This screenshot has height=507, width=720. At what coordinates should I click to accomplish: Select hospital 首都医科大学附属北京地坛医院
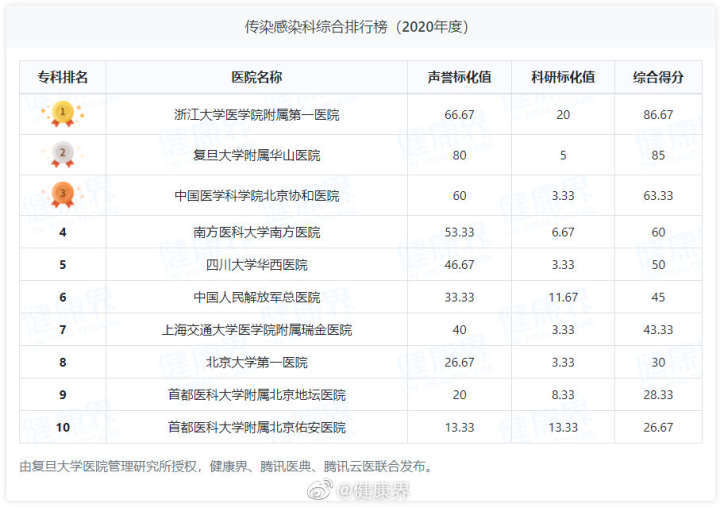coord(257,395)
